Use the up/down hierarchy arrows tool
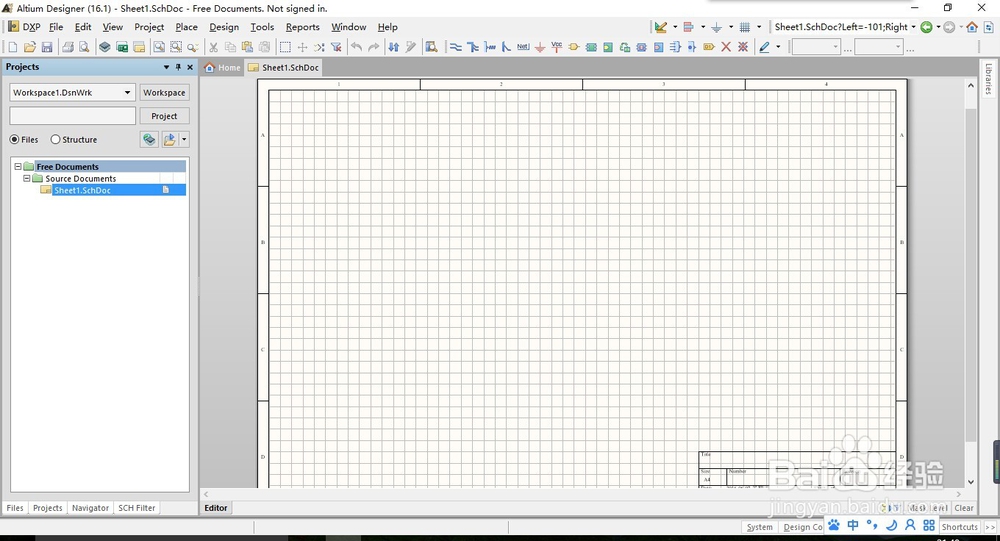 pos(393,47)
